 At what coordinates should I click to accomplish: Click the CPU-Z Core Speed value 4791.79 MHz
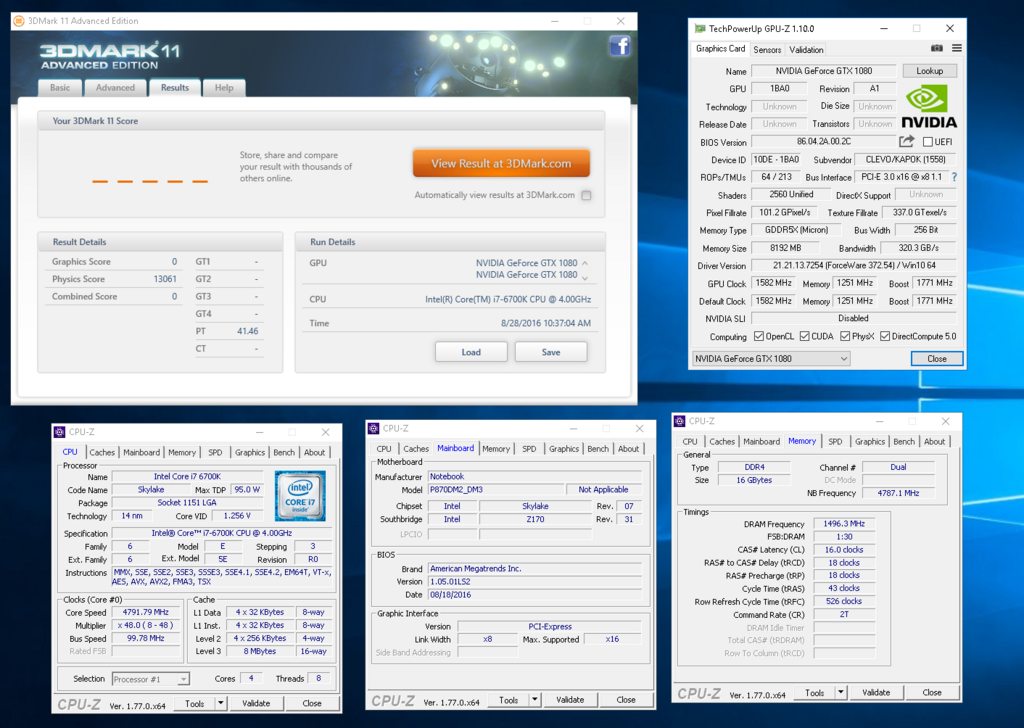point(146,612)
